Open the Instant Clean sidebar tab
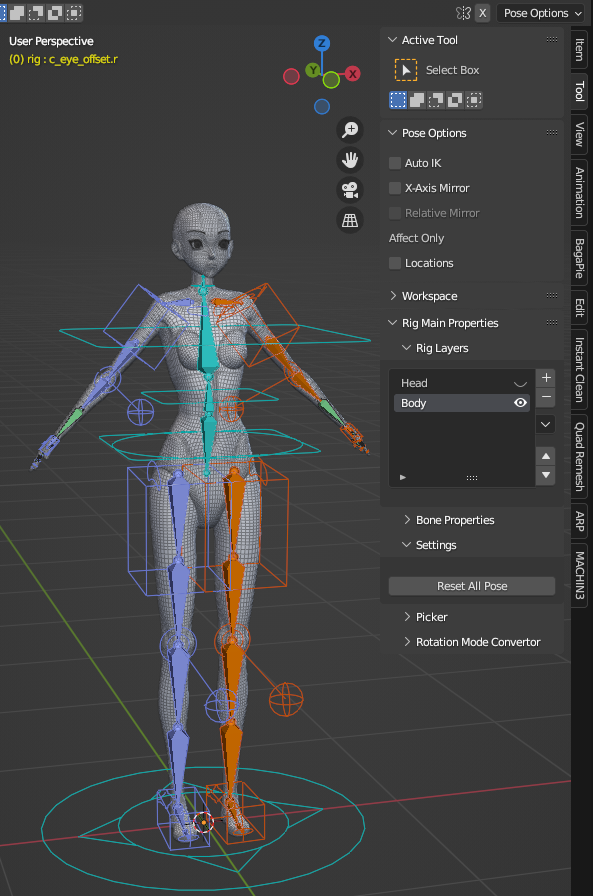This screenshot has height=896, width=593. [579, 369]
